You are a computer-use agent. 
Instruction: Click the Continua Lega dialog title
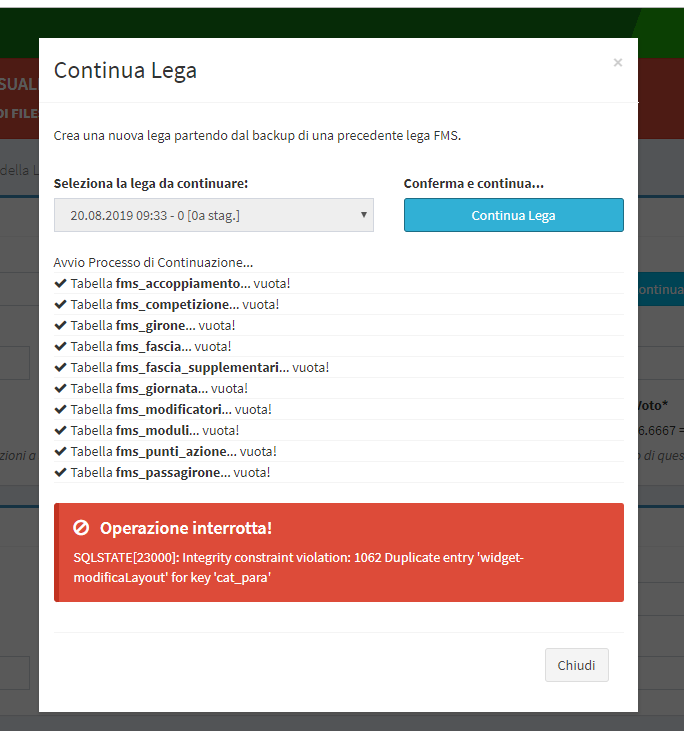(x=125, y=70)
